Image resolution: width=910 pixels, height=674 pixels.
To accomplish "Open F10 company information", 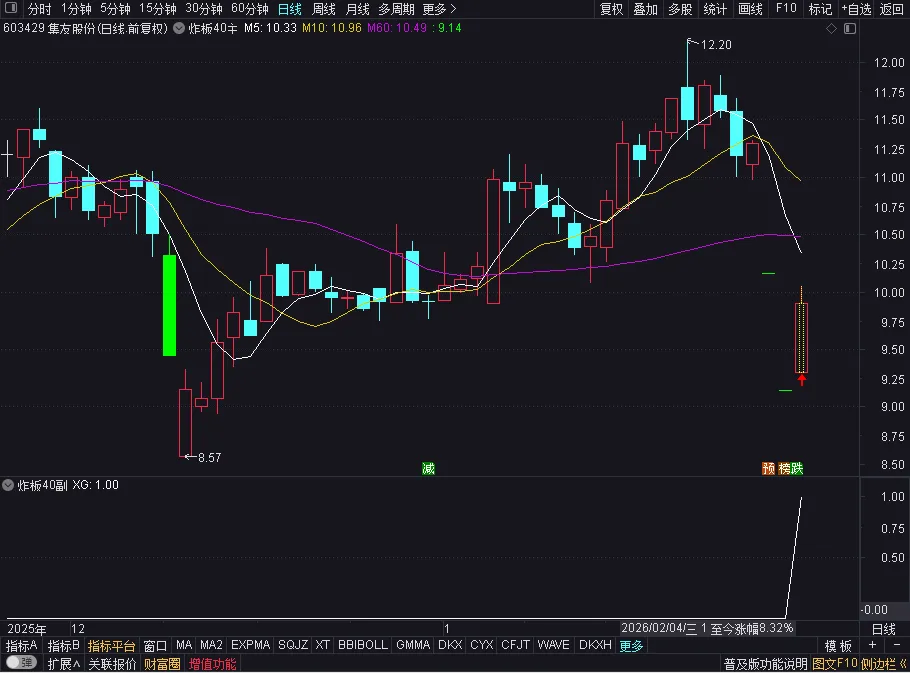I will [x=786, y=9].
